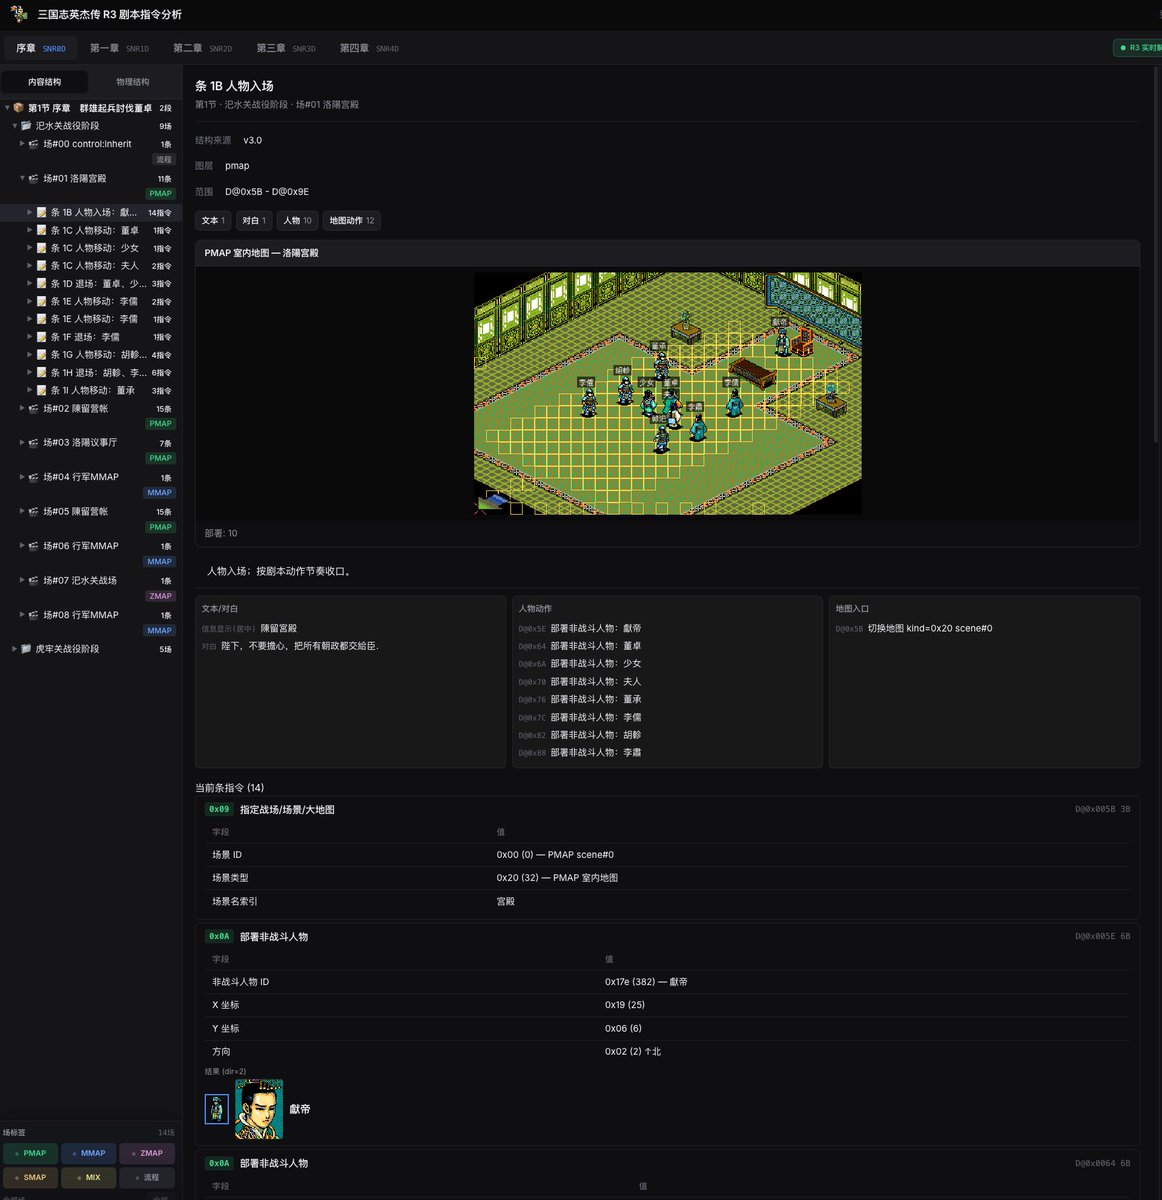Collapse the 汜水关战役阶段 folder arrow
Screen dimensions: 1162x1200
(x=15, y=126)
